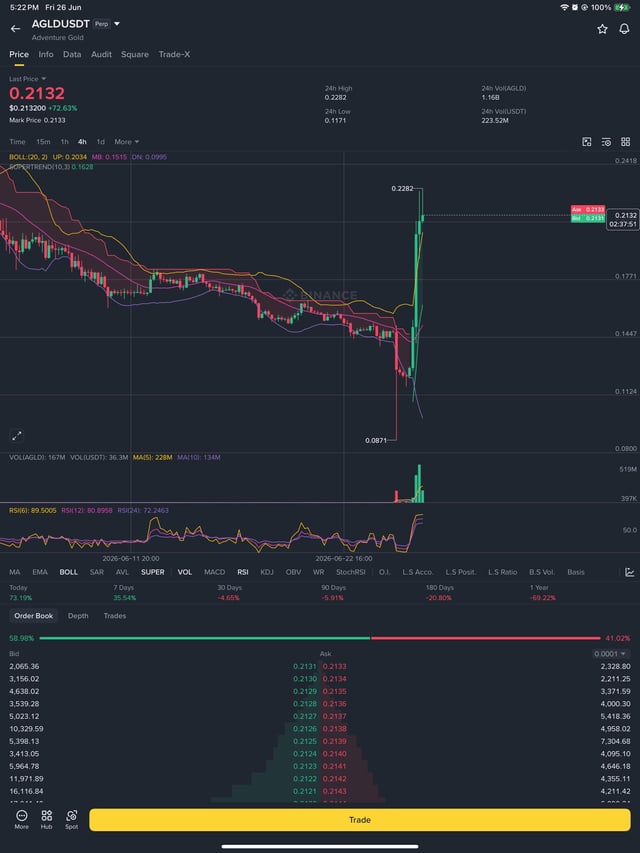Go back with the left arrow

(15, 29)
